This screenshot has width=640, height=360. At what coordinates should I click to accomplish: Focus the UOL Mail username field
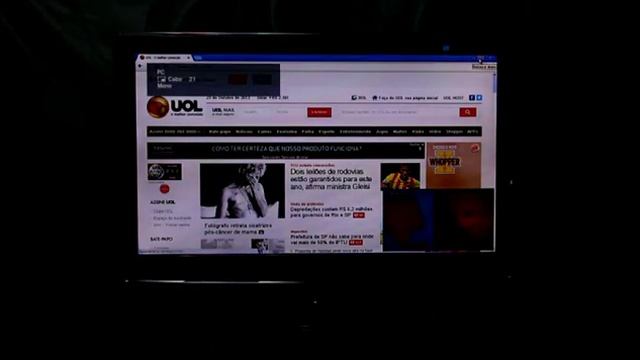(256, 112)
